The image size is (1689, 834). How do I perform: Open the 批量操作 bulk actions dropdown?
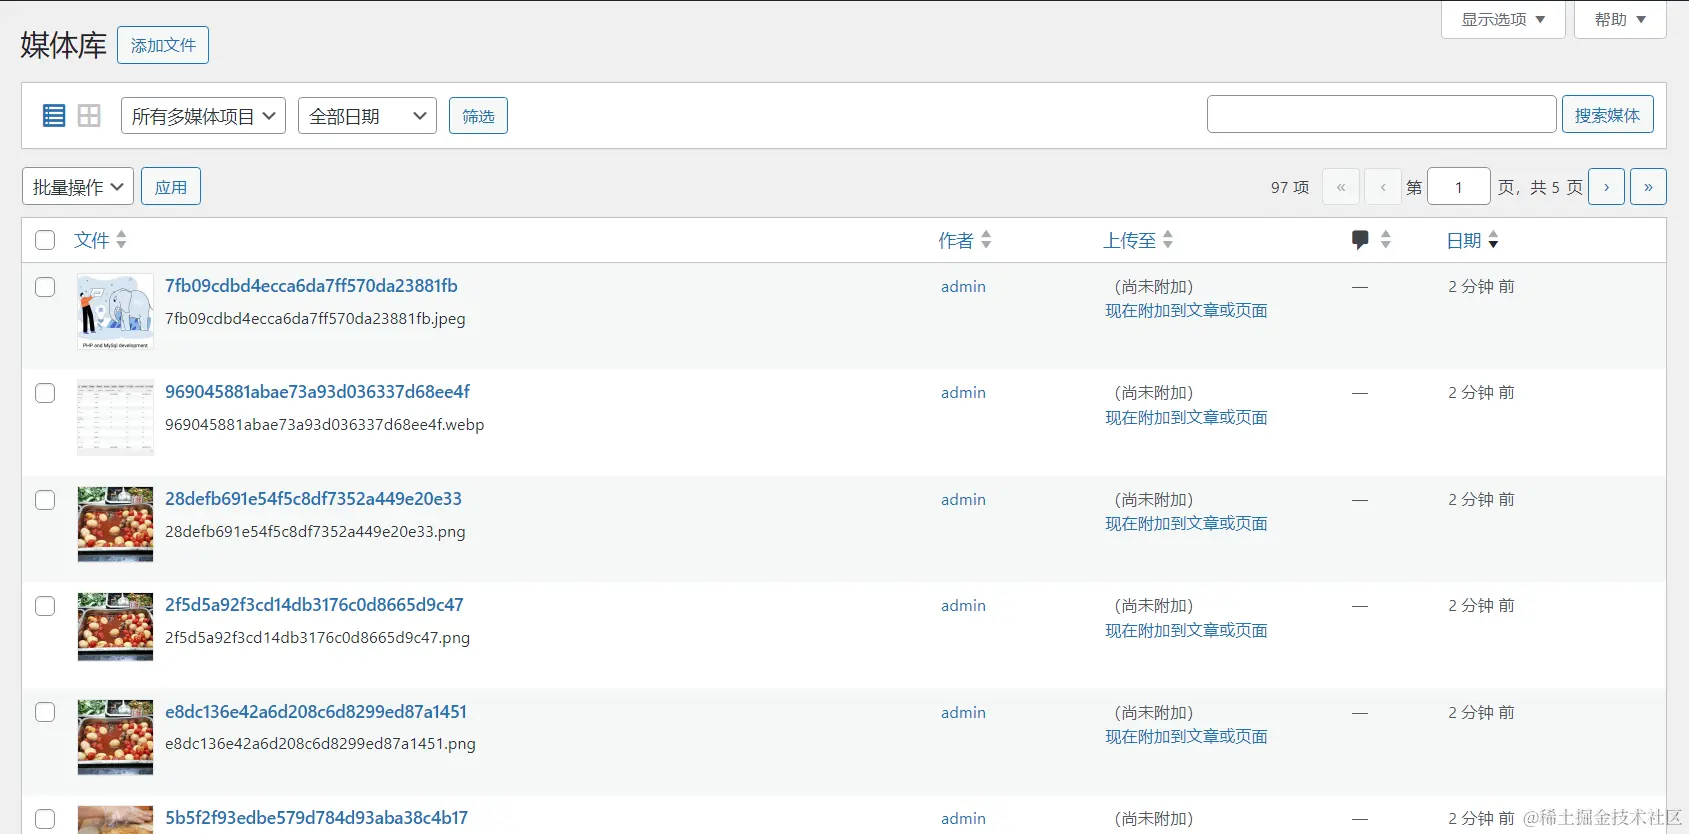(78, 187)
